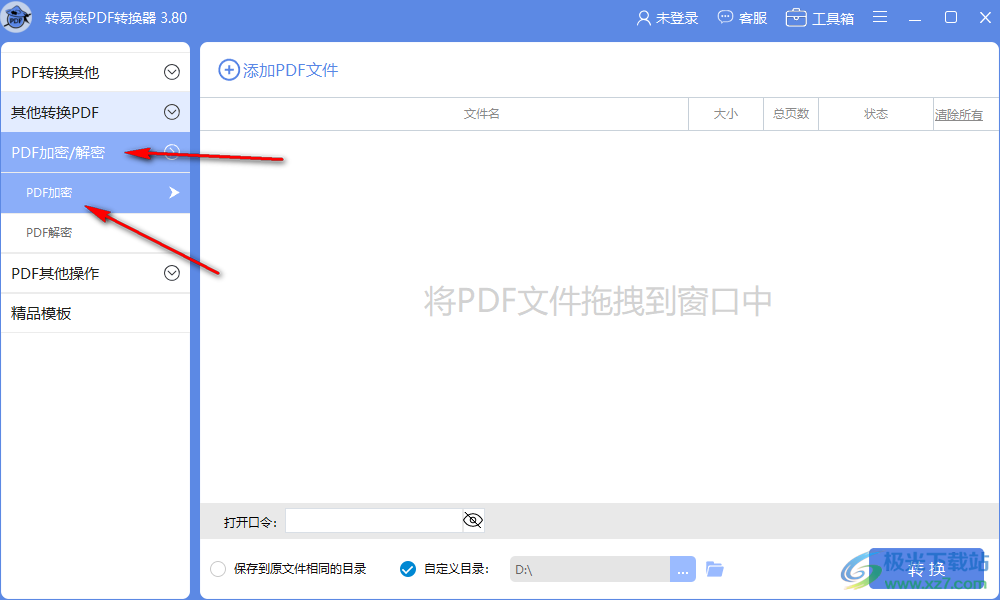Screen dimensions: 1000x600
Task: Click the 大小 column header
Action: 726,114
